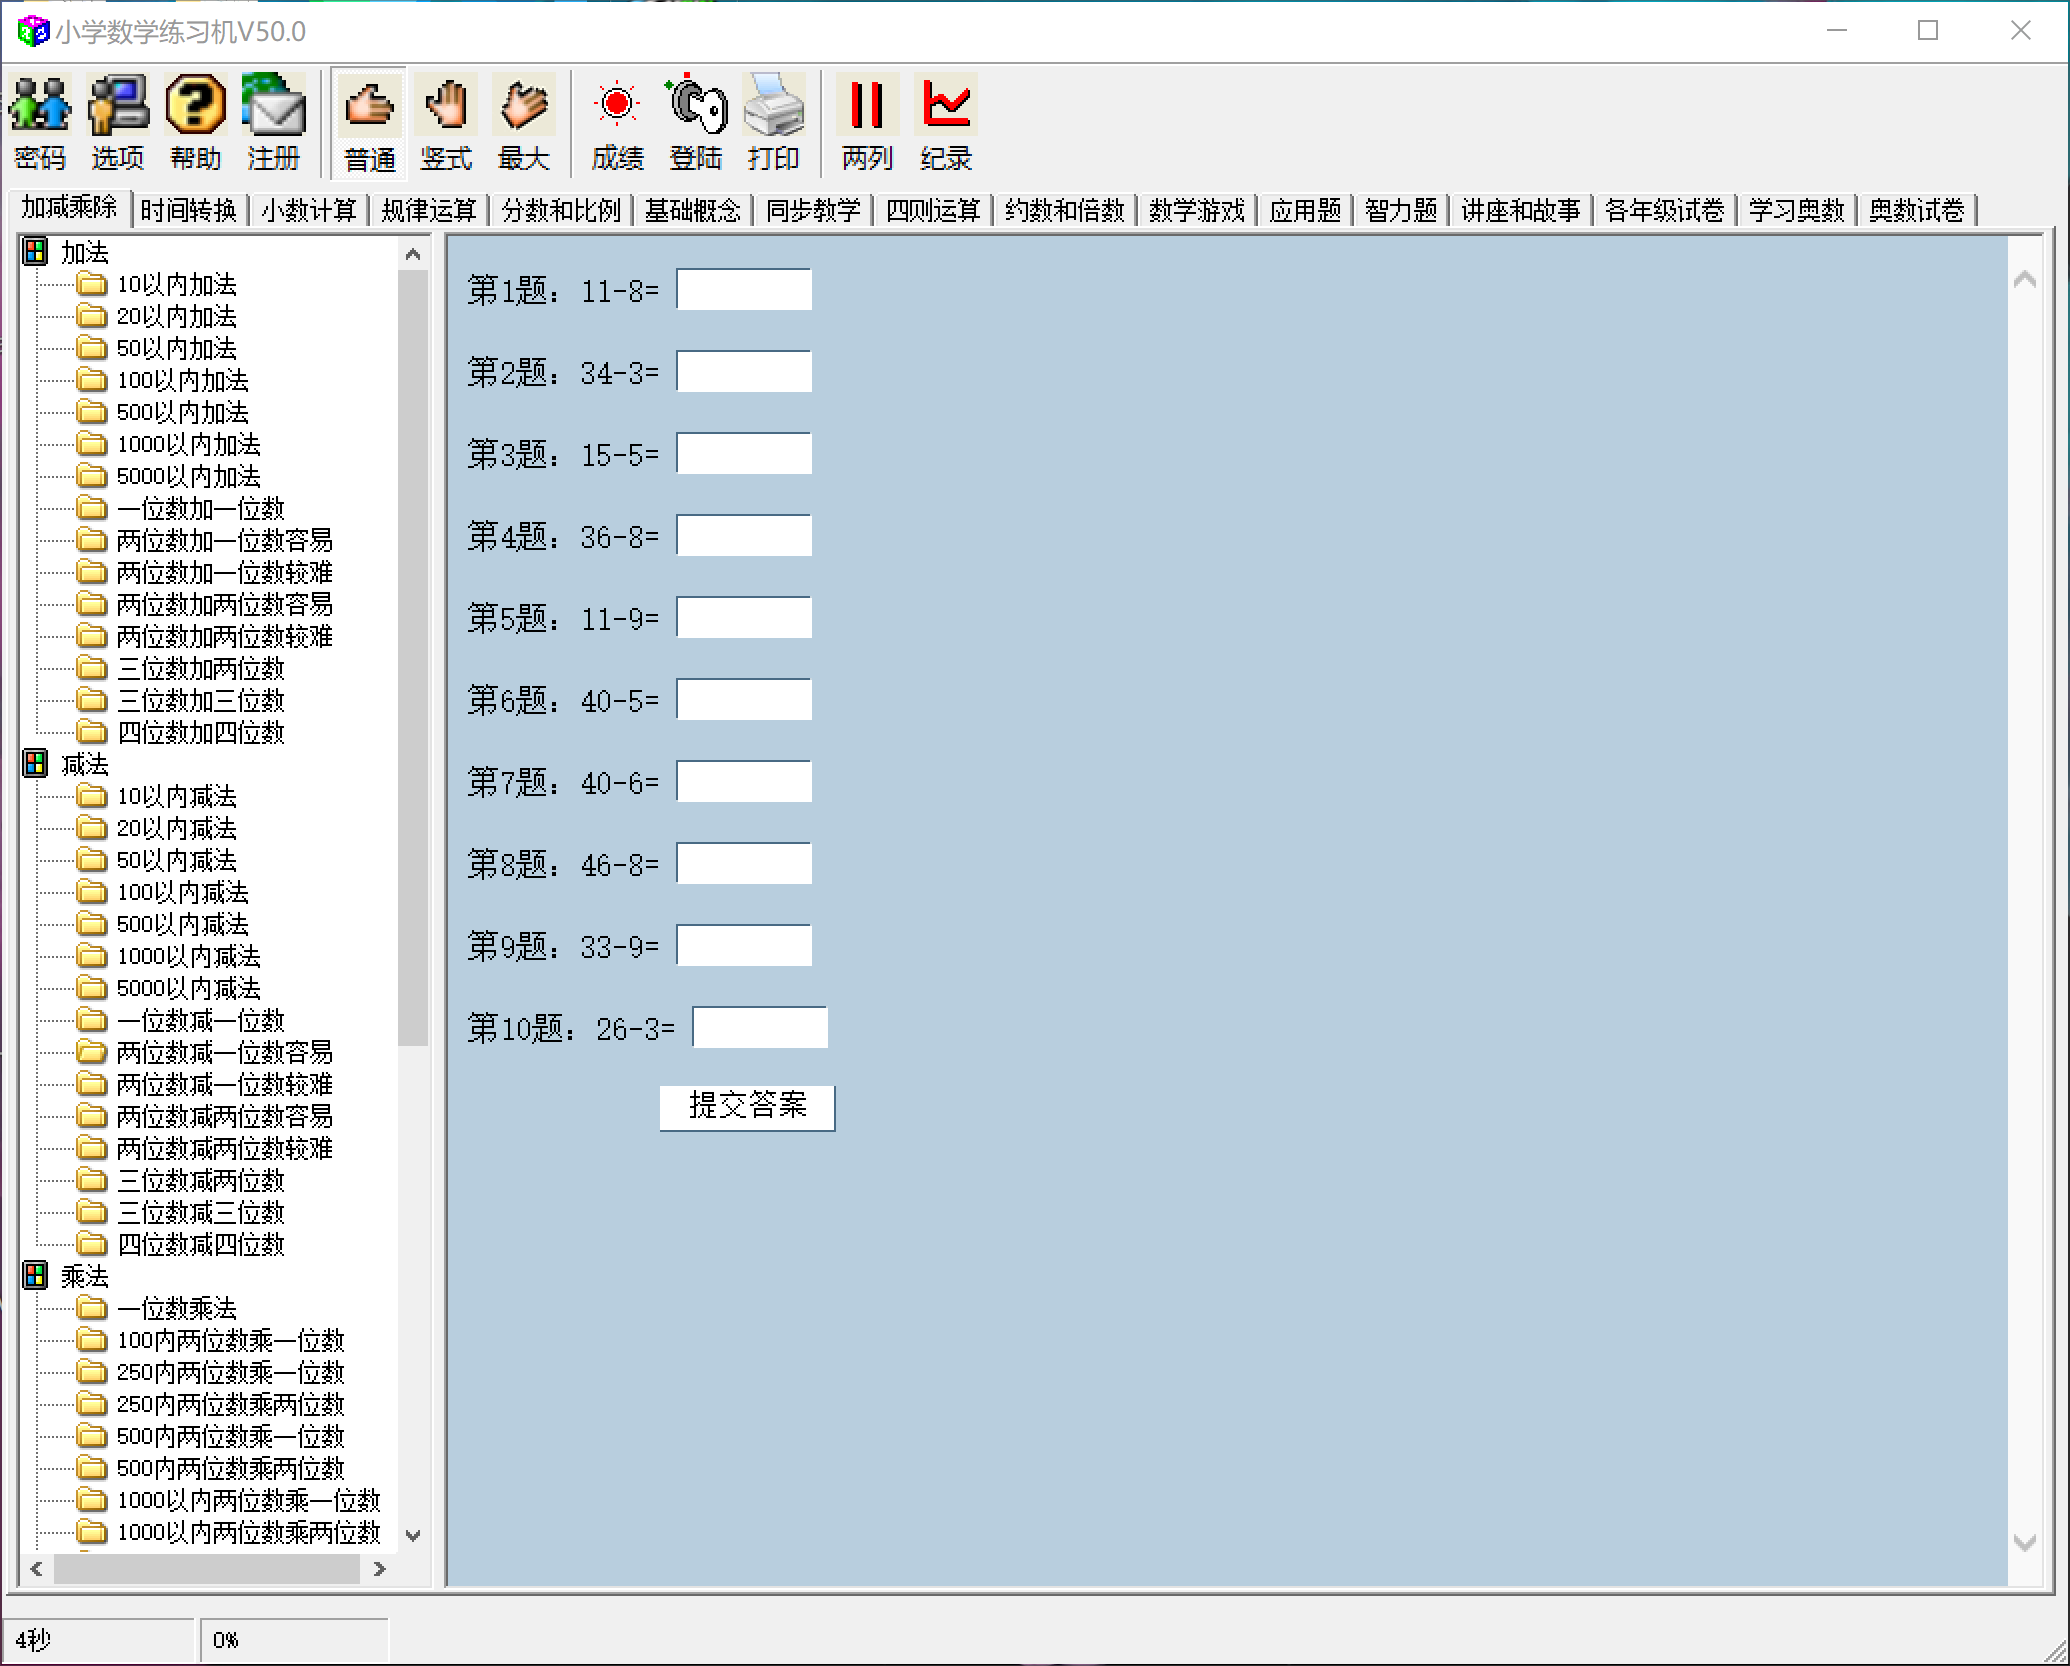Open the 纪录 records icon
The height and width of the screenshot is (1666, 2070).
point(946,105)
